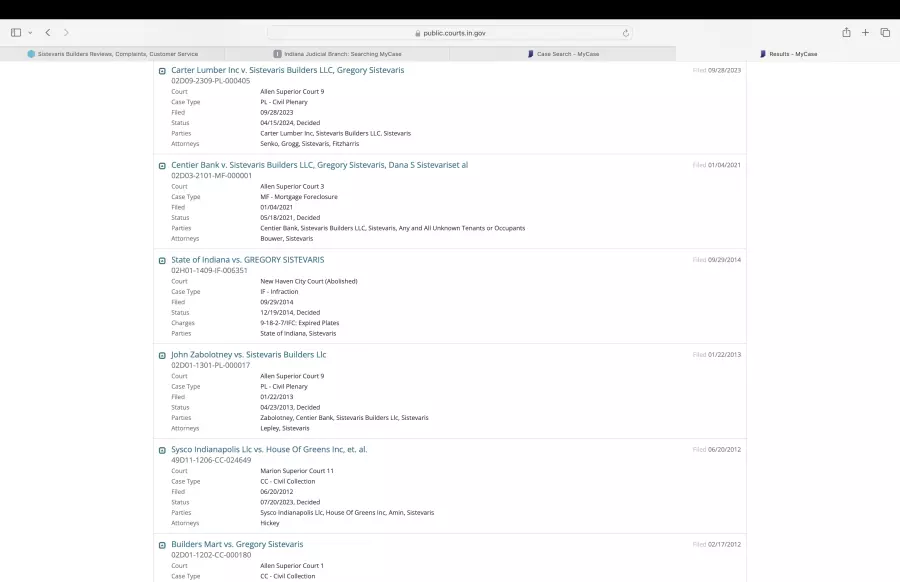Screen dimensions: 900x582
Task: Collapse the Carter Lumber Inc case entry
Action: click(x=163, y=71)
